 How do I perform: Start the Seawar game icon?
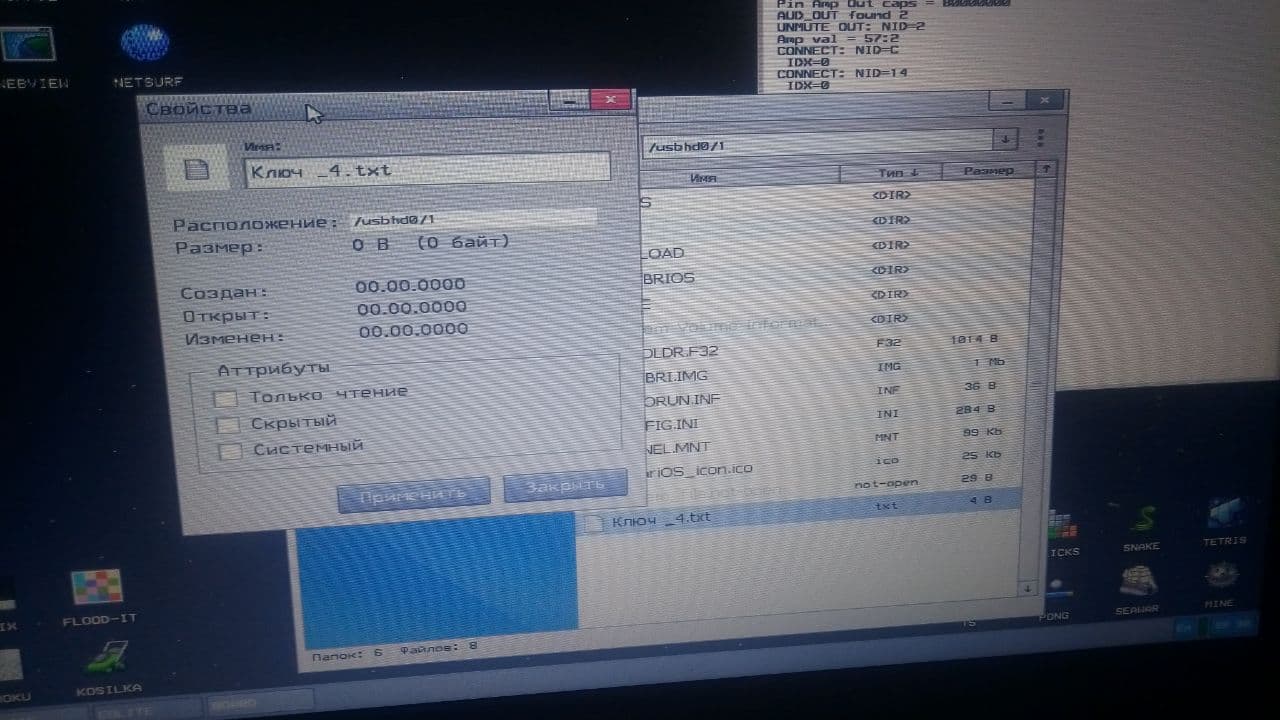point(1136,580)
